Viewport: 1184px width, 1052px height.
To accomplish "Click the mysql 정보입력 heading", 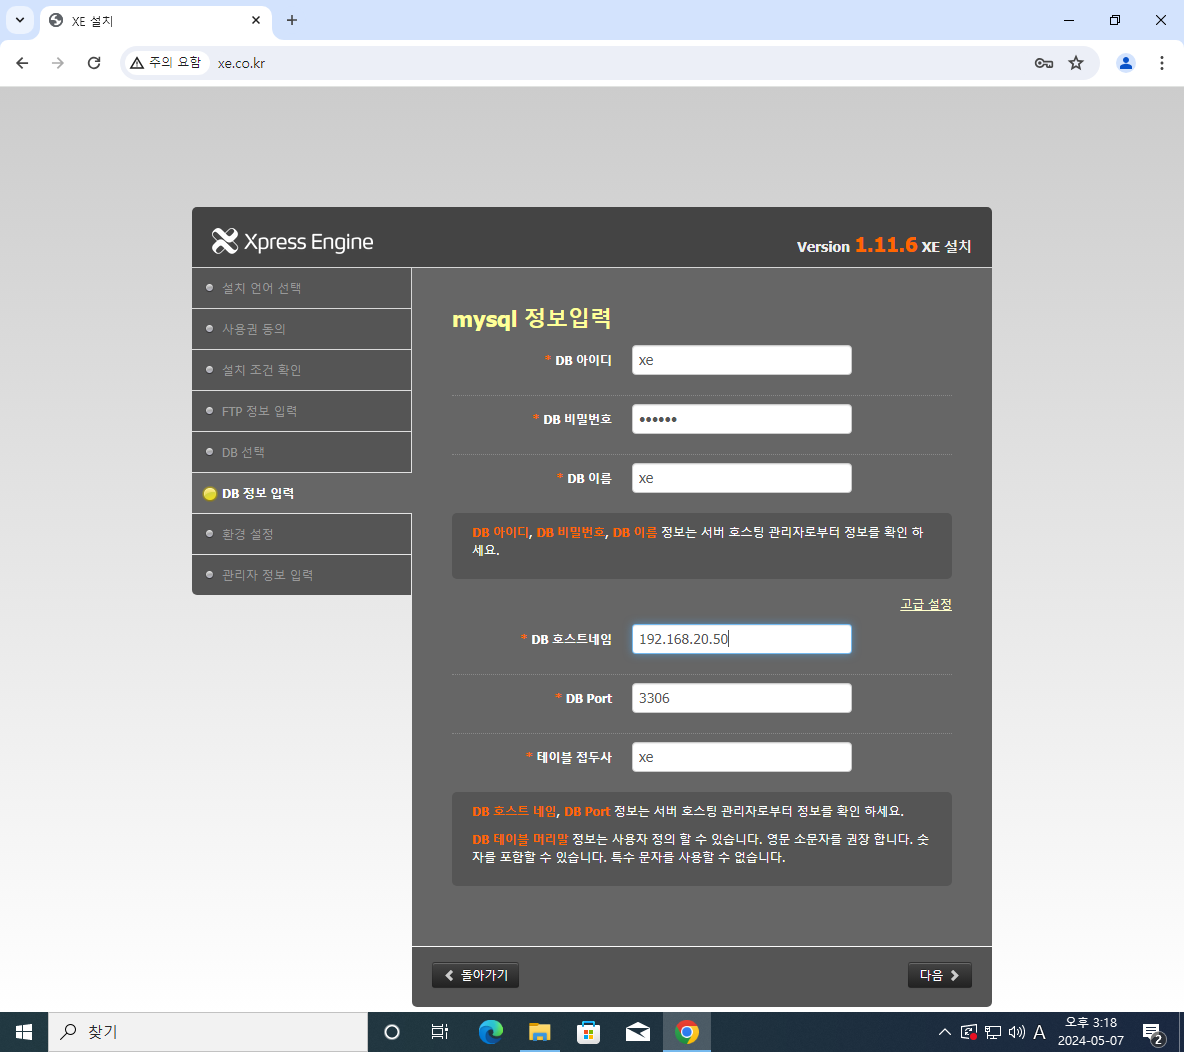I will (x=531, y=318).
